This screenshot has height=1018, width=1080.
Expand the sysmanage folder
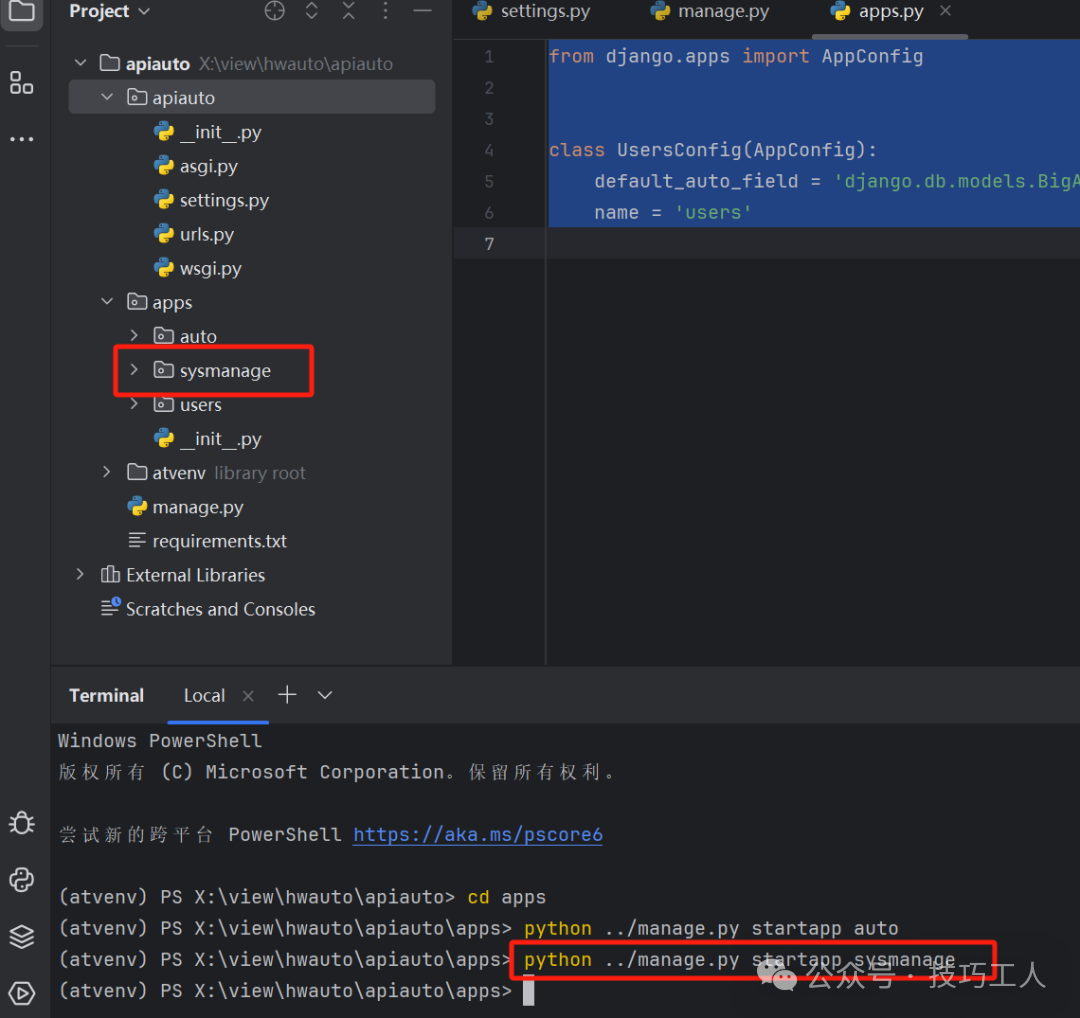tap(134, 370)
